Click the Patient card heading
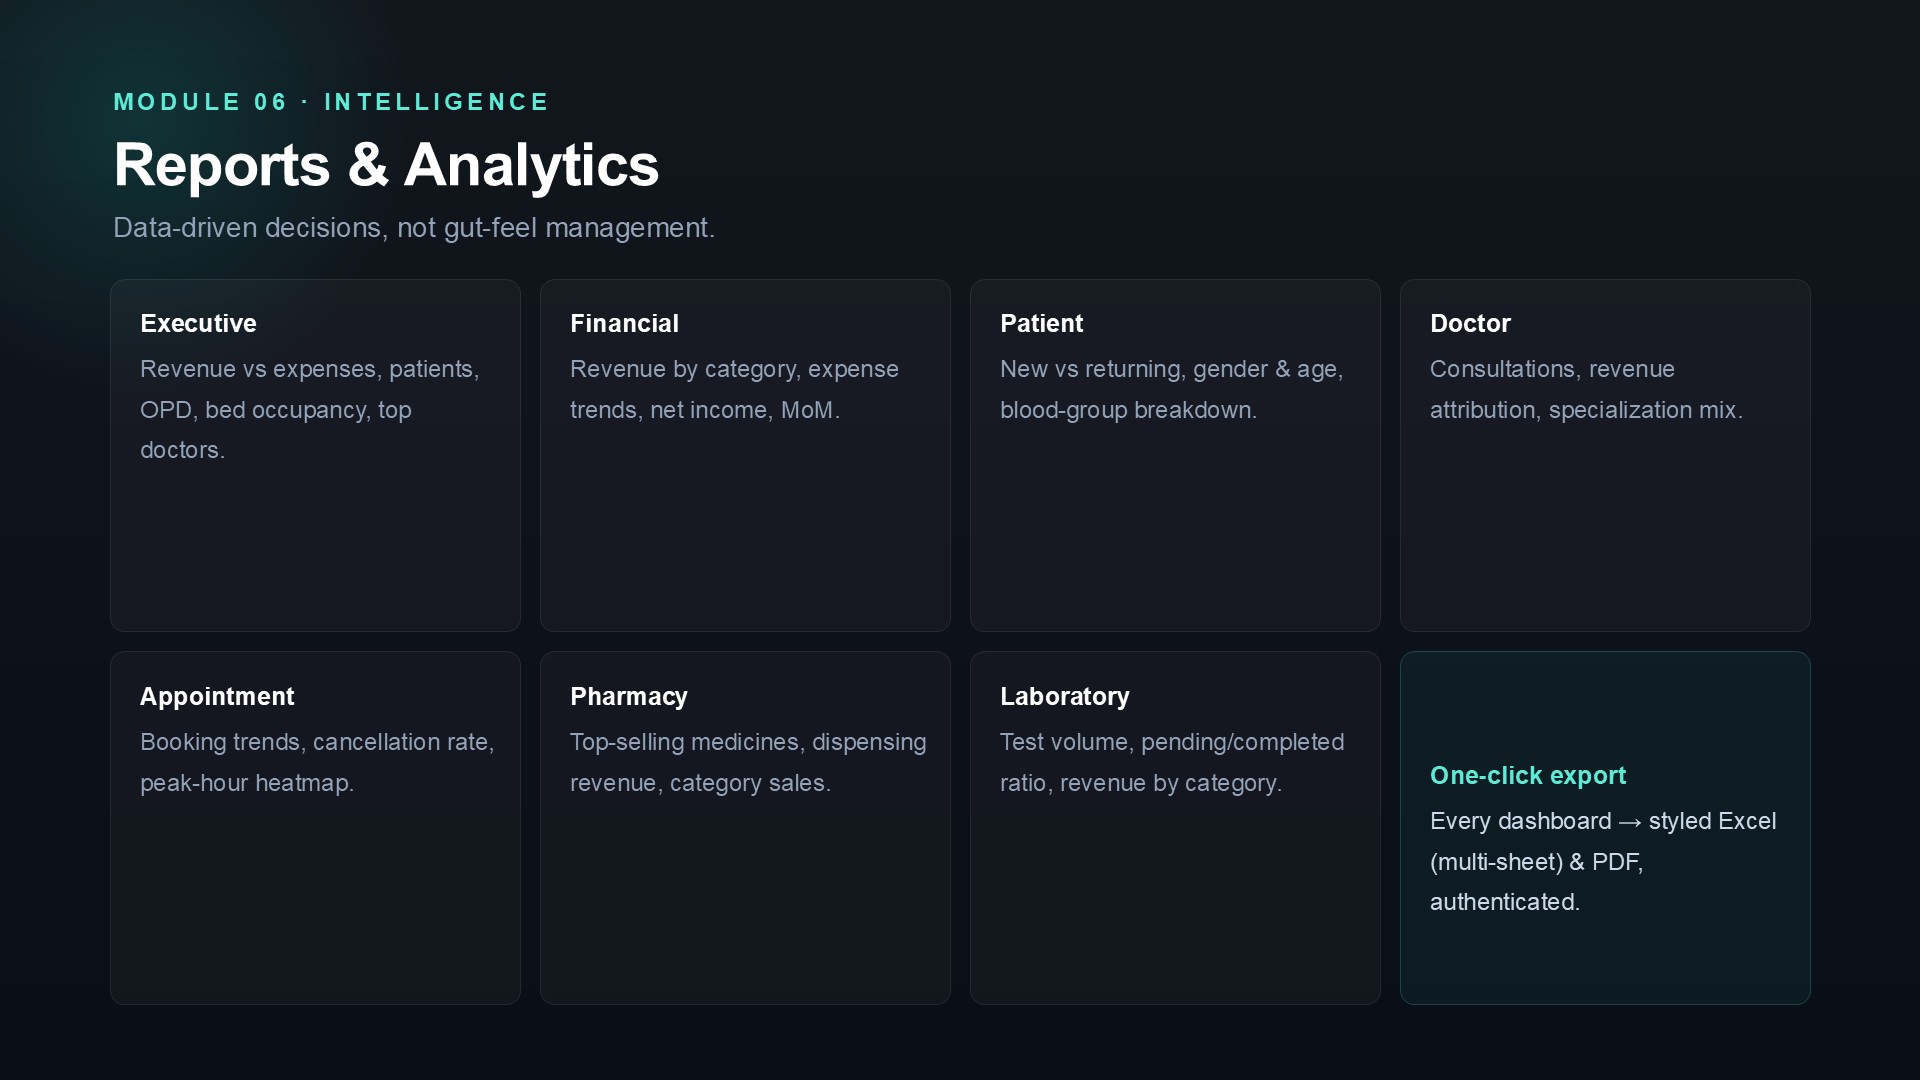Screen dimensions: 1920x1080 1041,323
